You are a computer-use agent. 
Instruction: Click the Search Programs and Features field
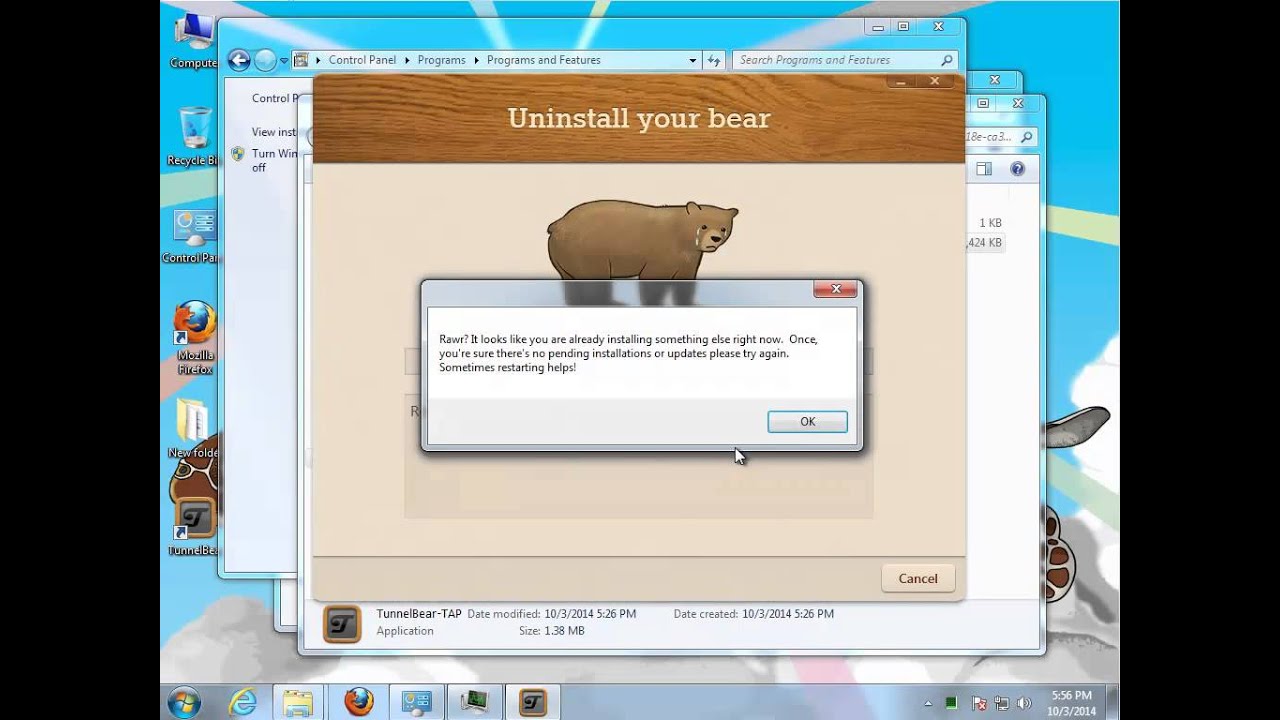[x=845, y=60]
